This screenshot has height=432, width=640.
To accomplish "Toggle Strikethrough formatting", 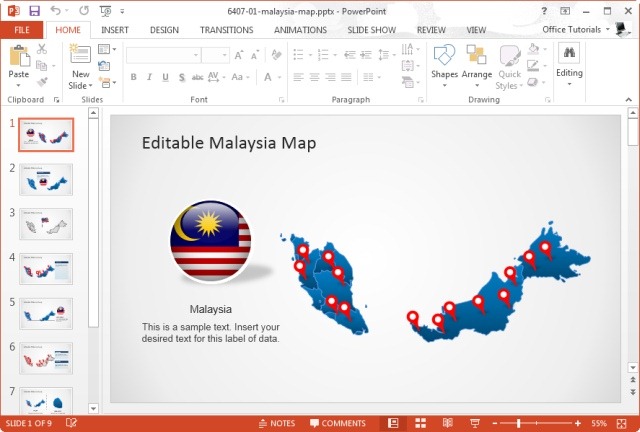I will pos(198,77).
